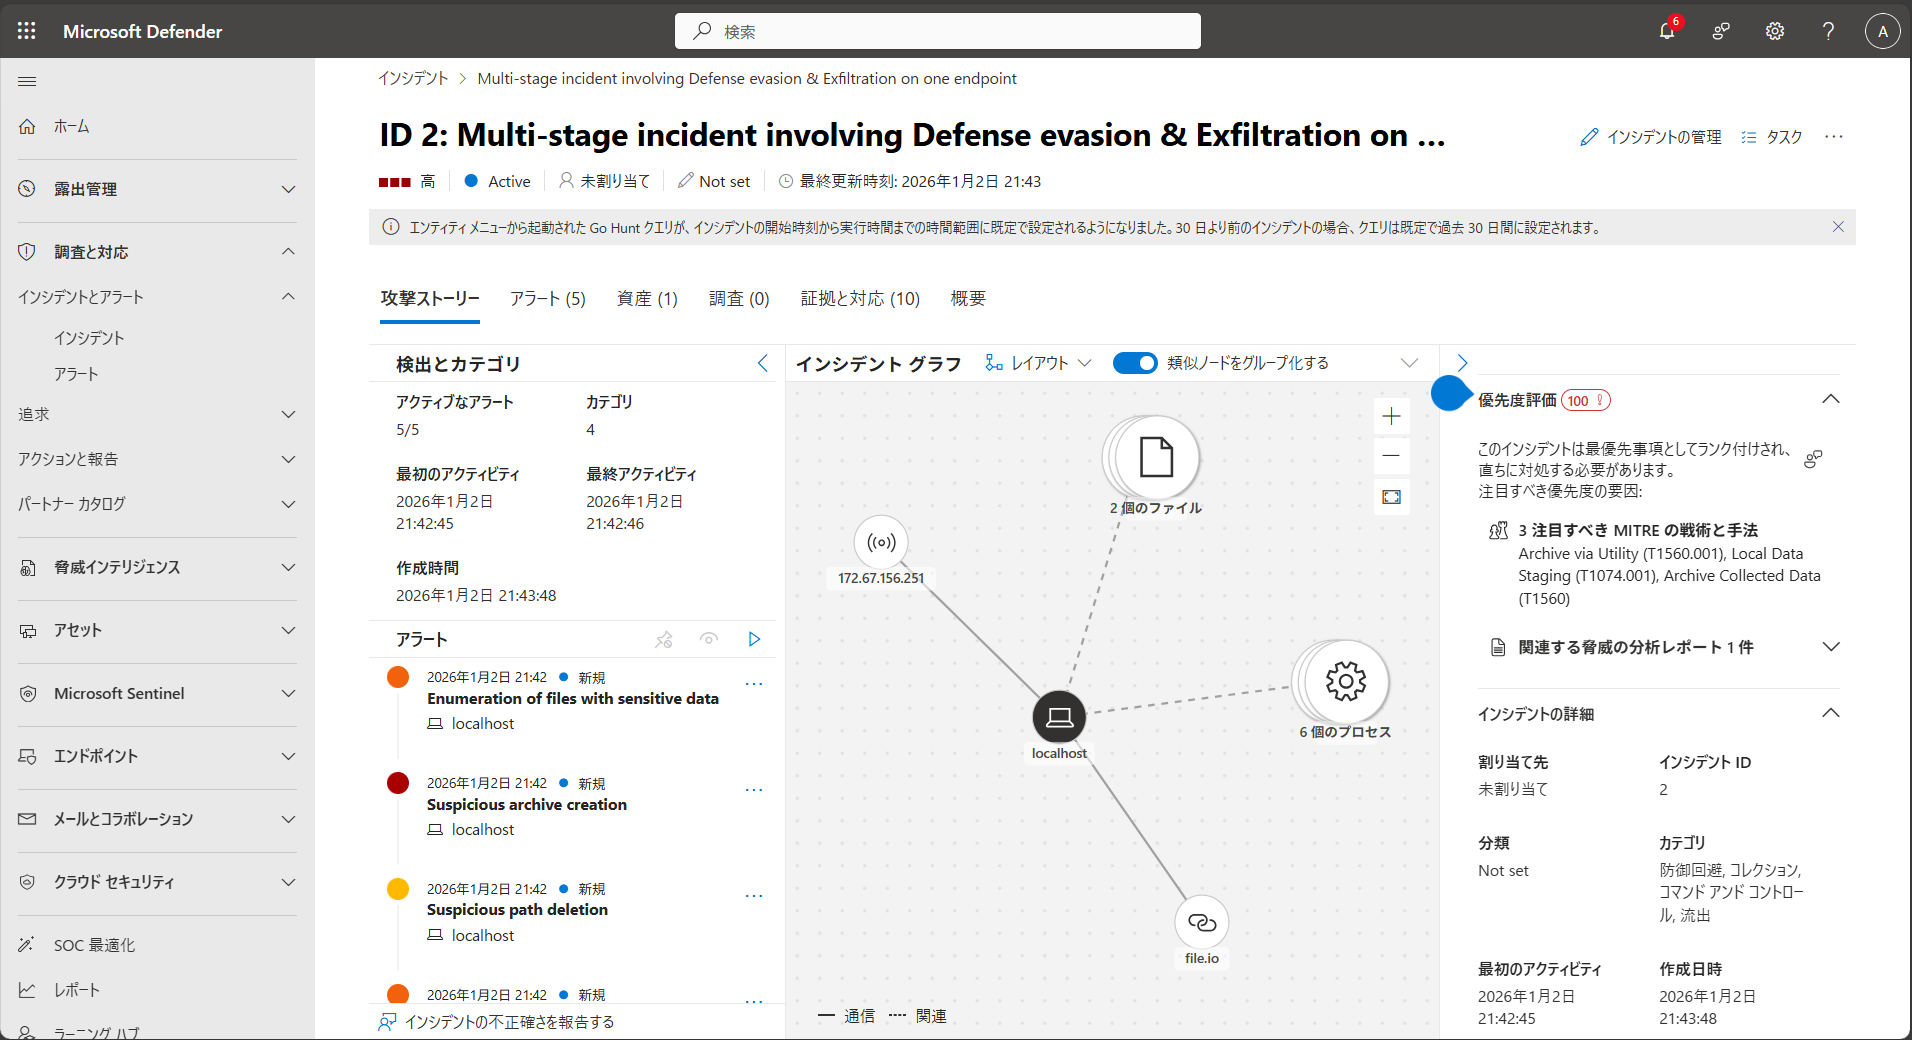
Task: Select 攻撃ストーリー tab
Action: coord(430,299)
